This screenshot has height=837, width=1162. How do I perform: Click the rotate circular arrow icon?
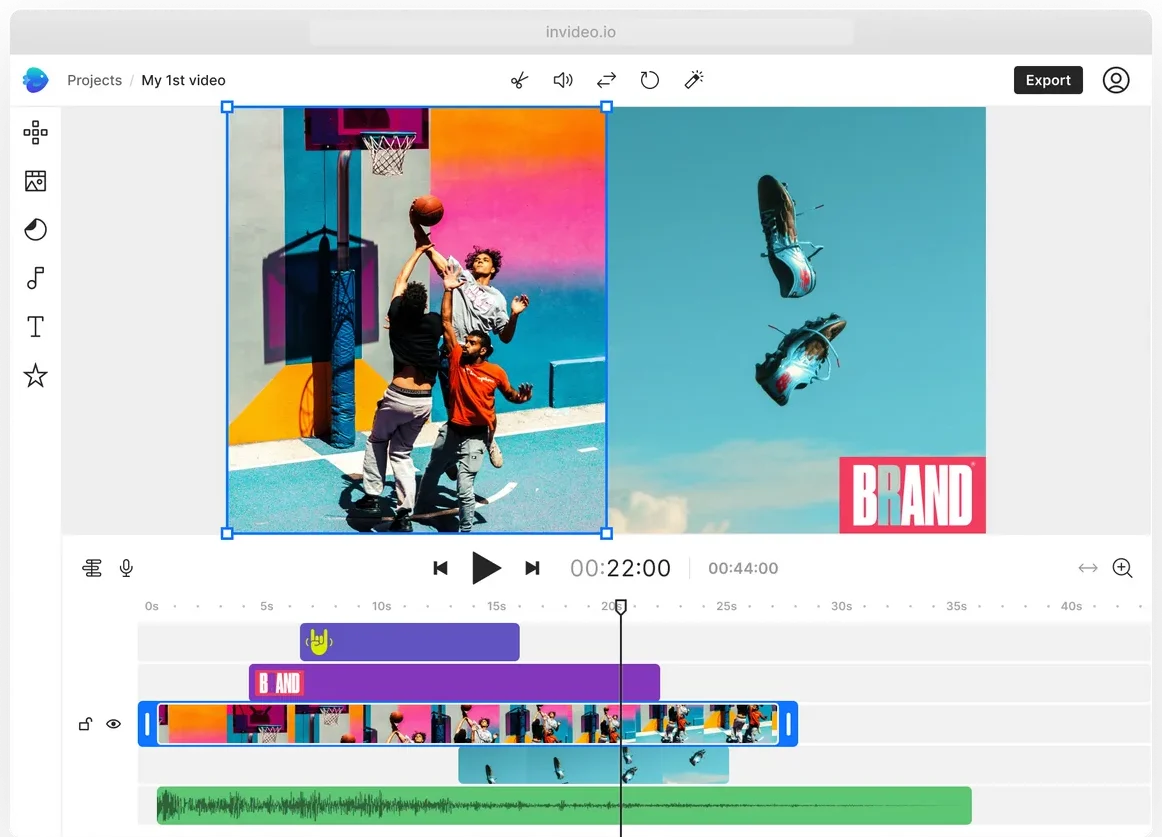point(650,80)
